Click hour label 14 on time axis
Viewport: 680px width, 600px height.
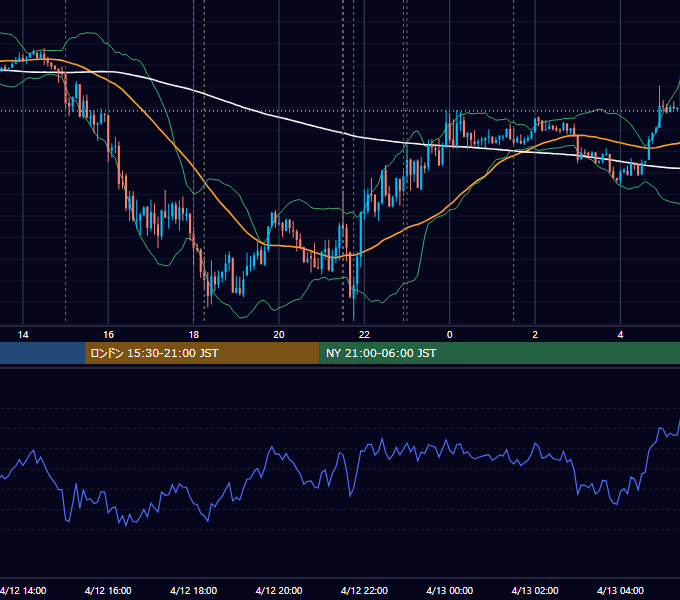pyautogui.click(x=23, y=335)
